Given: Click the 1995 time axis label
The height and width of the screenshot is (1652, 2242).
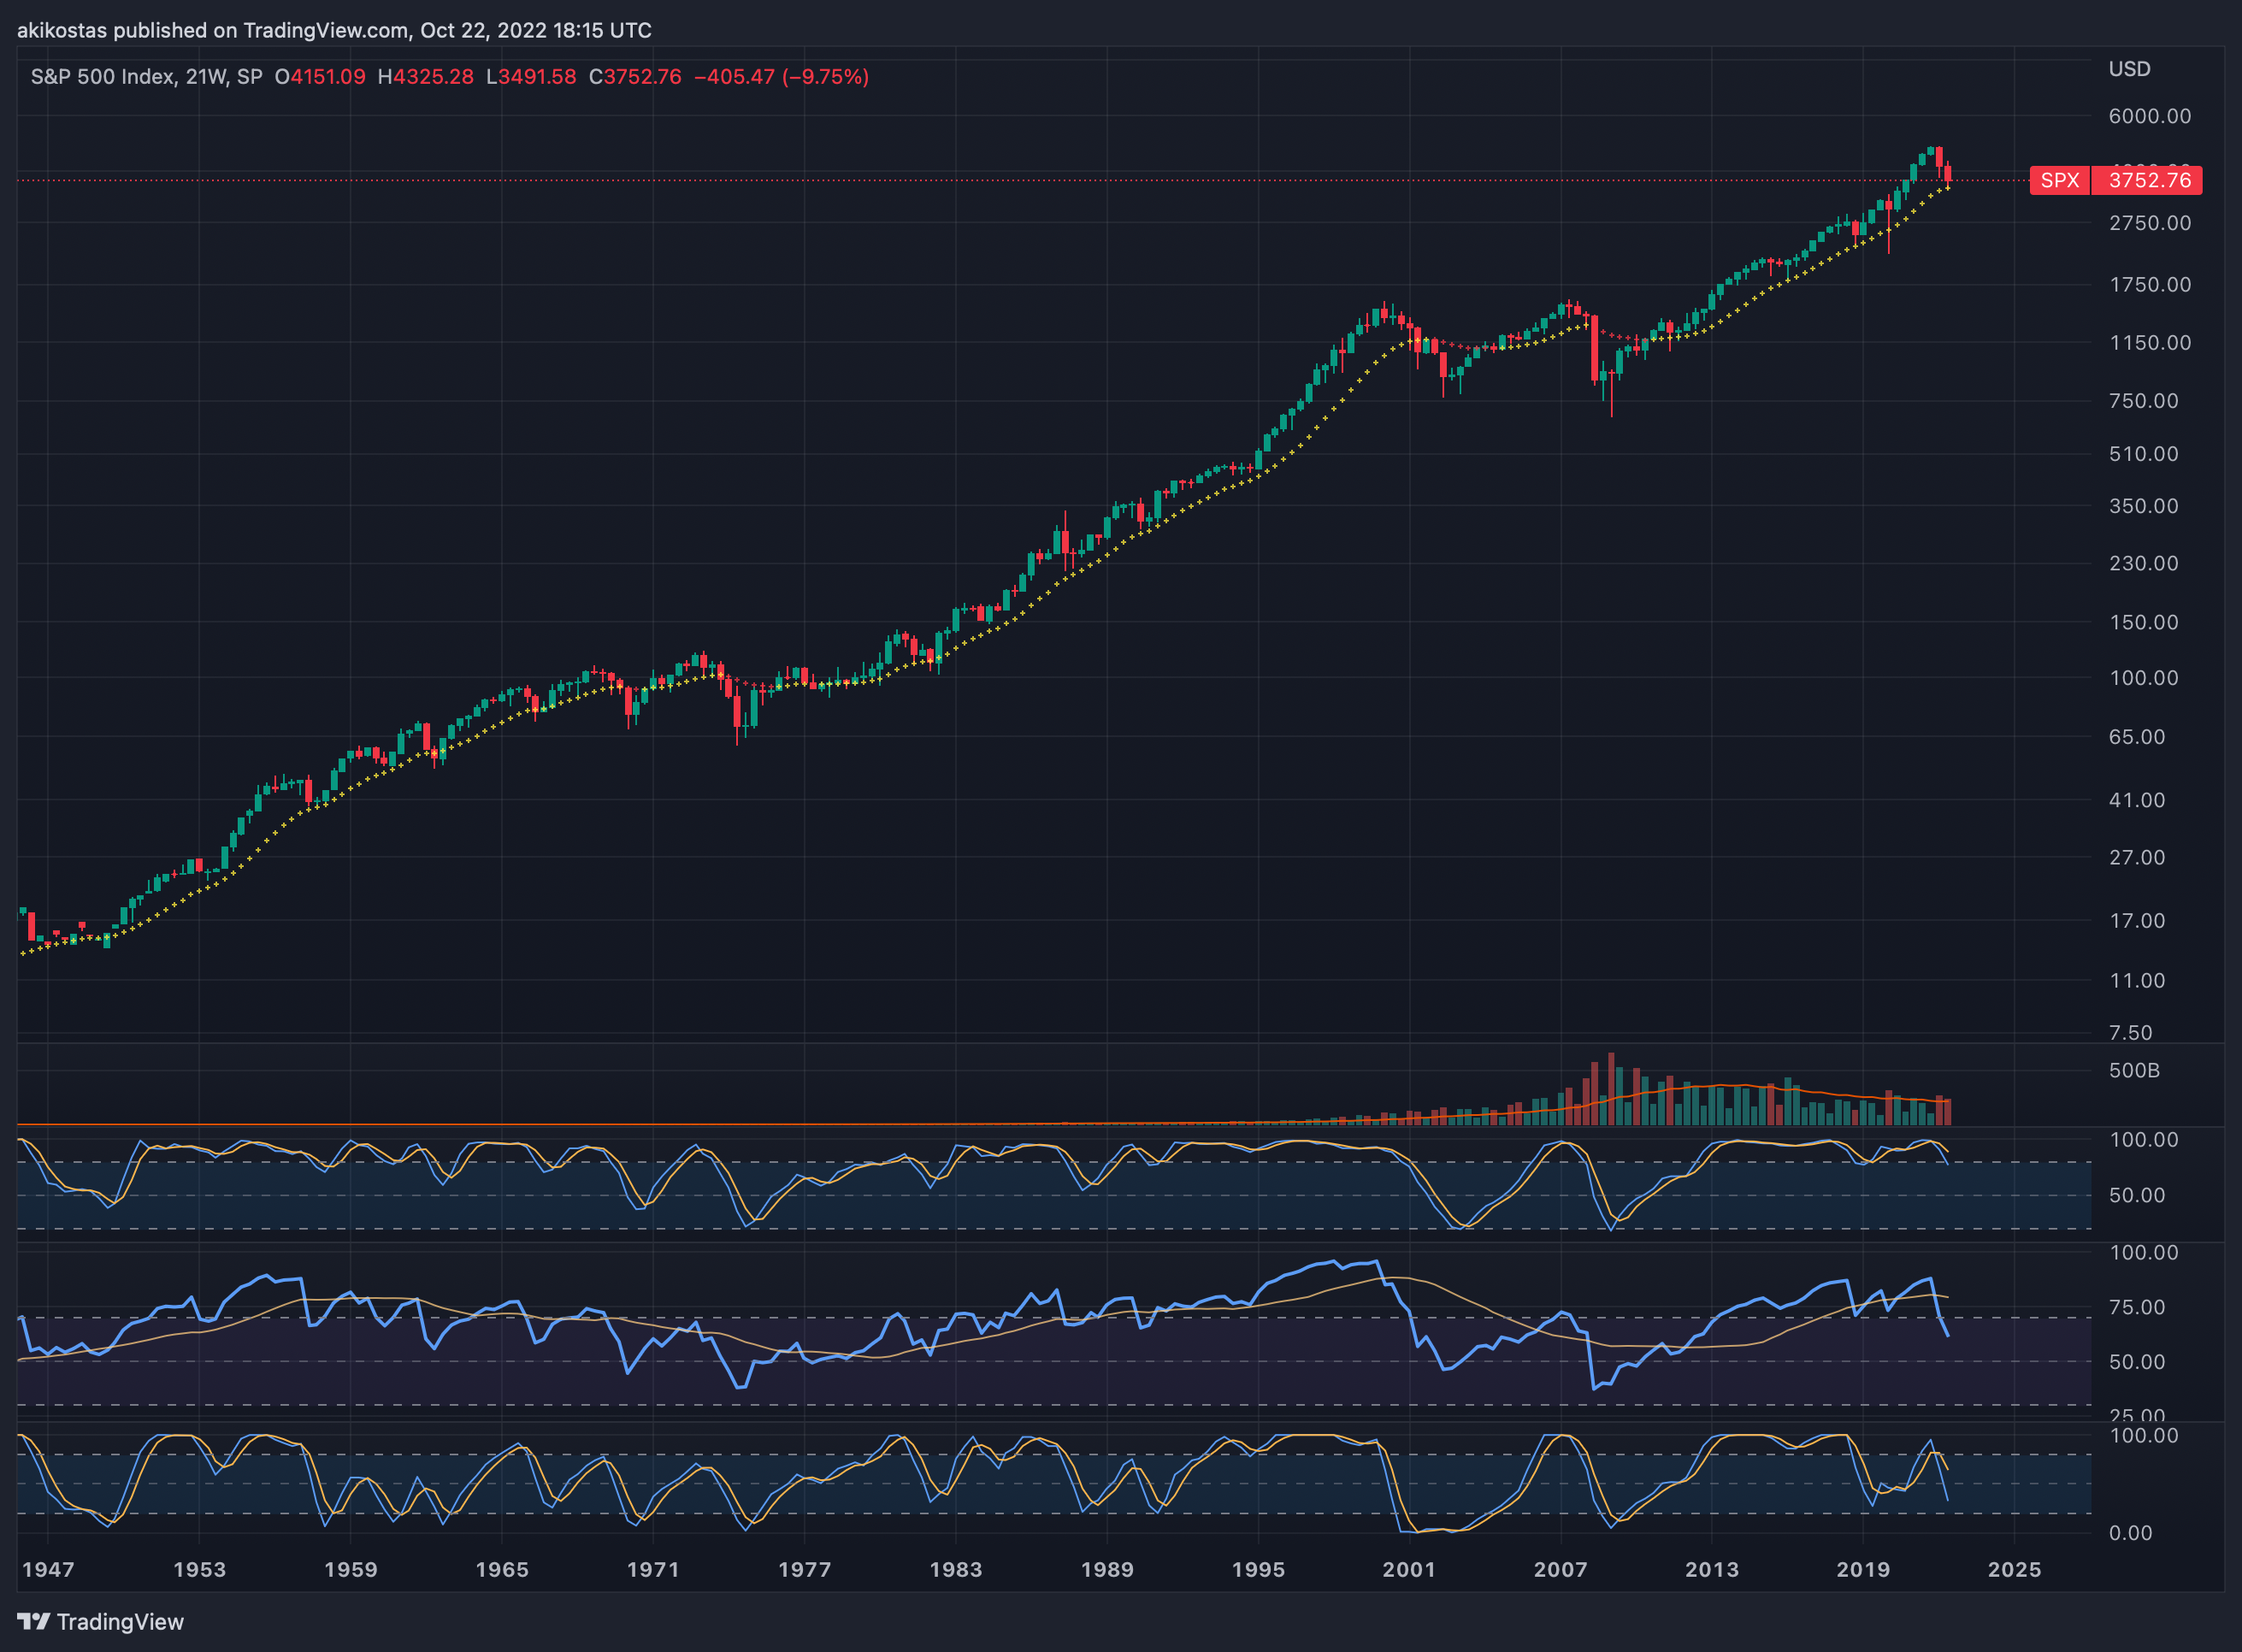Looking at the screenshot, I should point(1258,1570).
